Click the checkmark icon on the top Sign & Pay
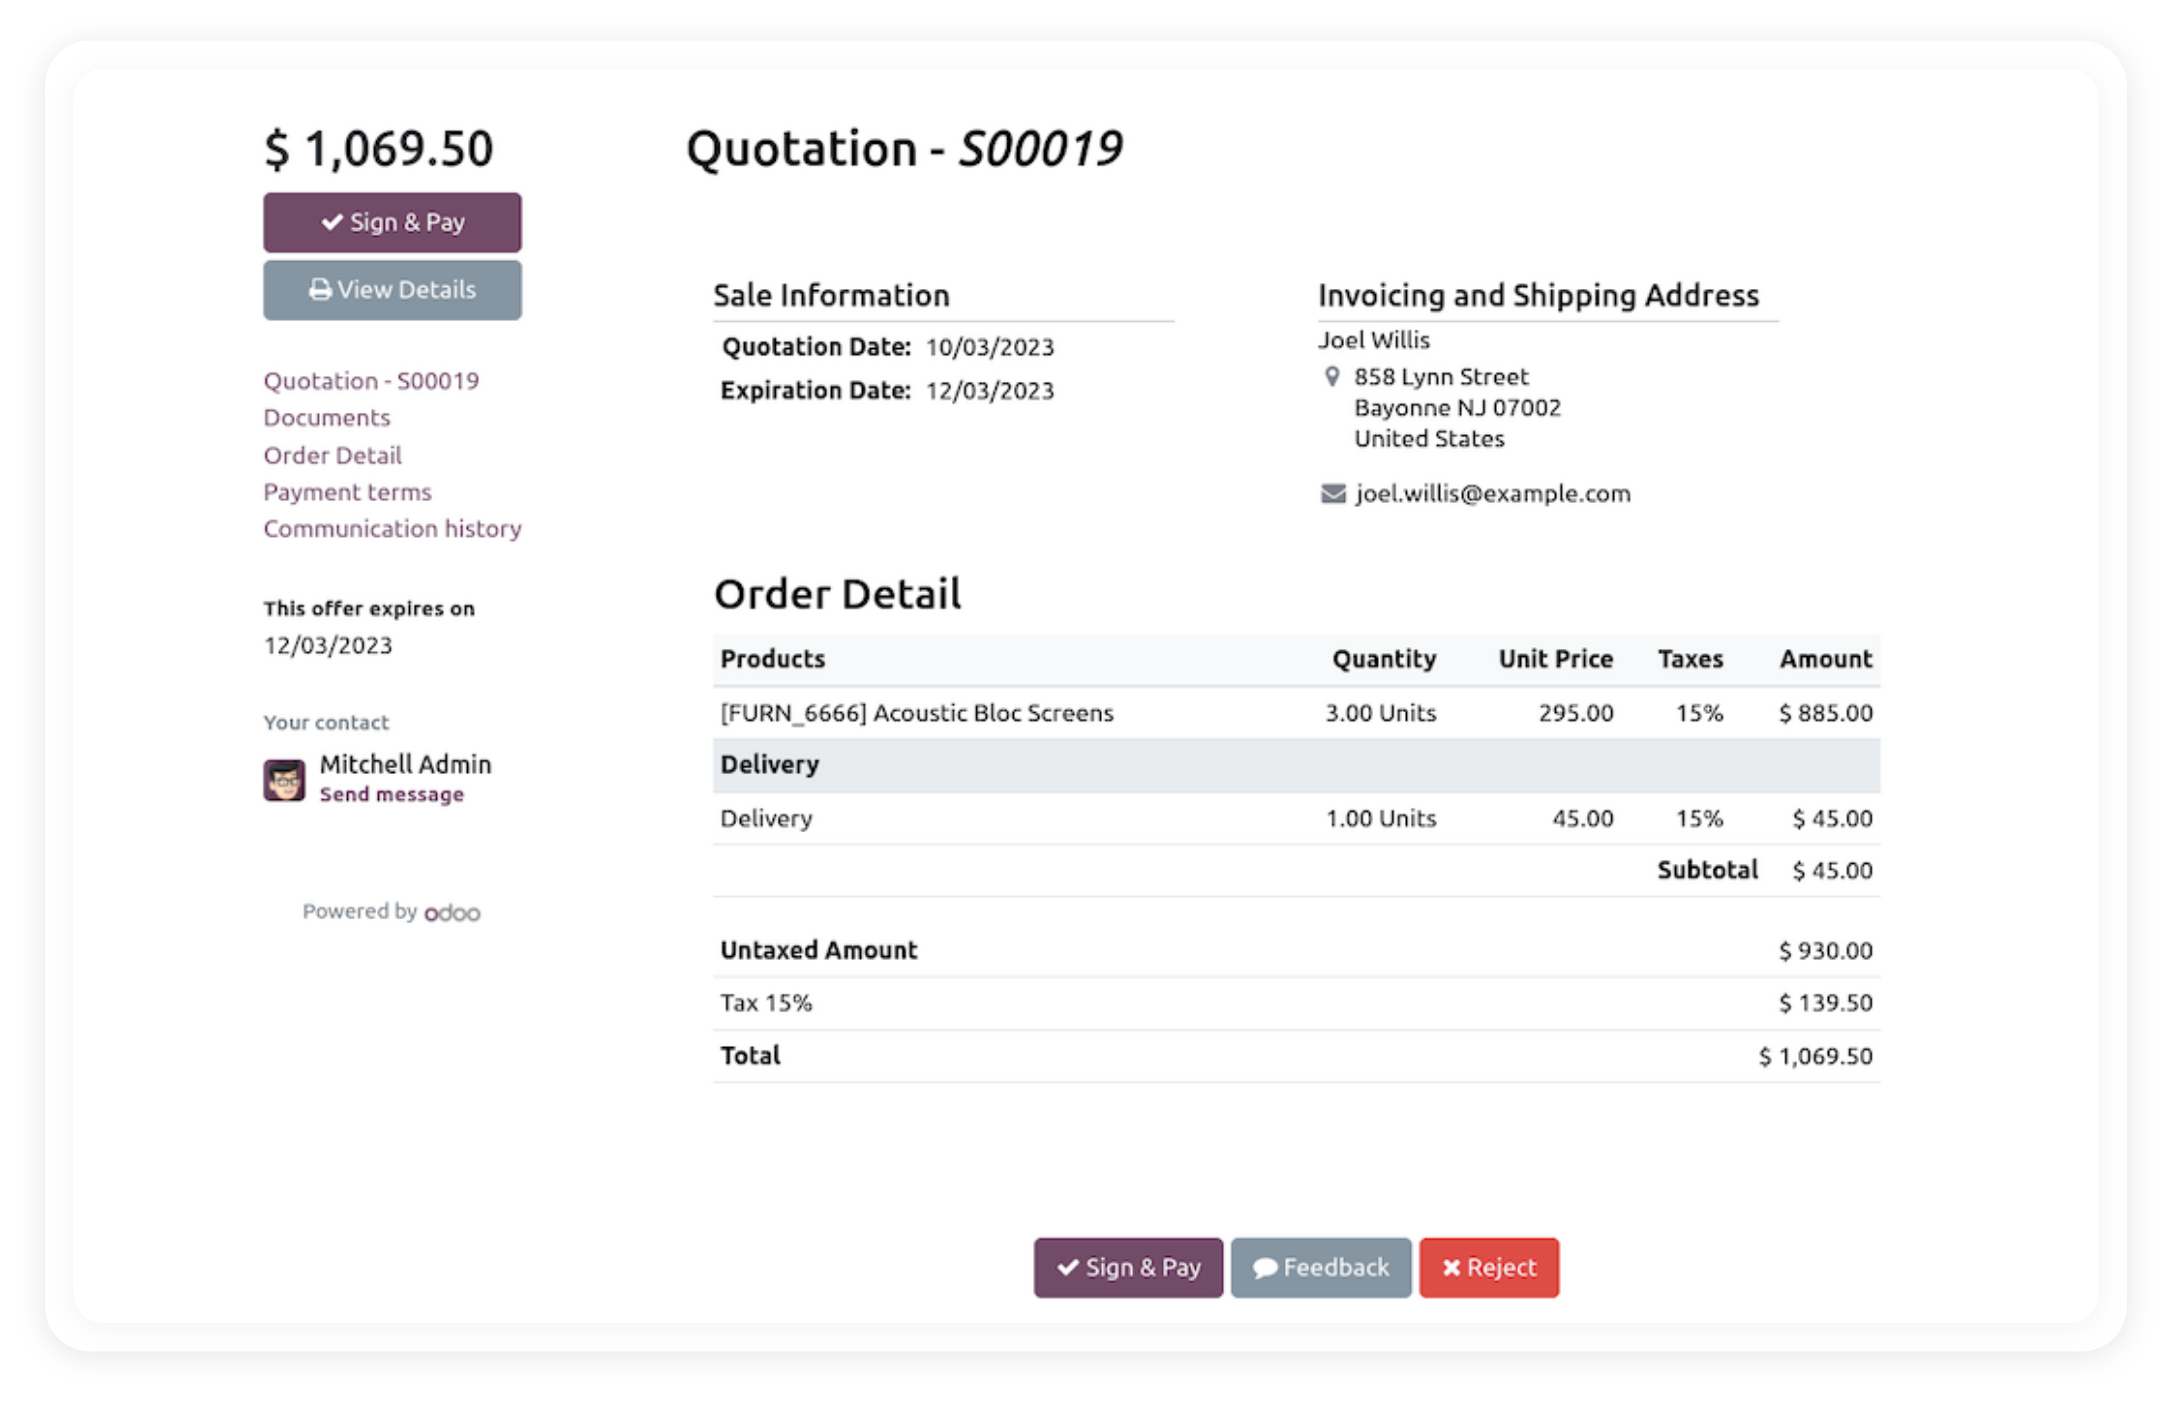The image size is (2172, 1401). pos(332,223)
